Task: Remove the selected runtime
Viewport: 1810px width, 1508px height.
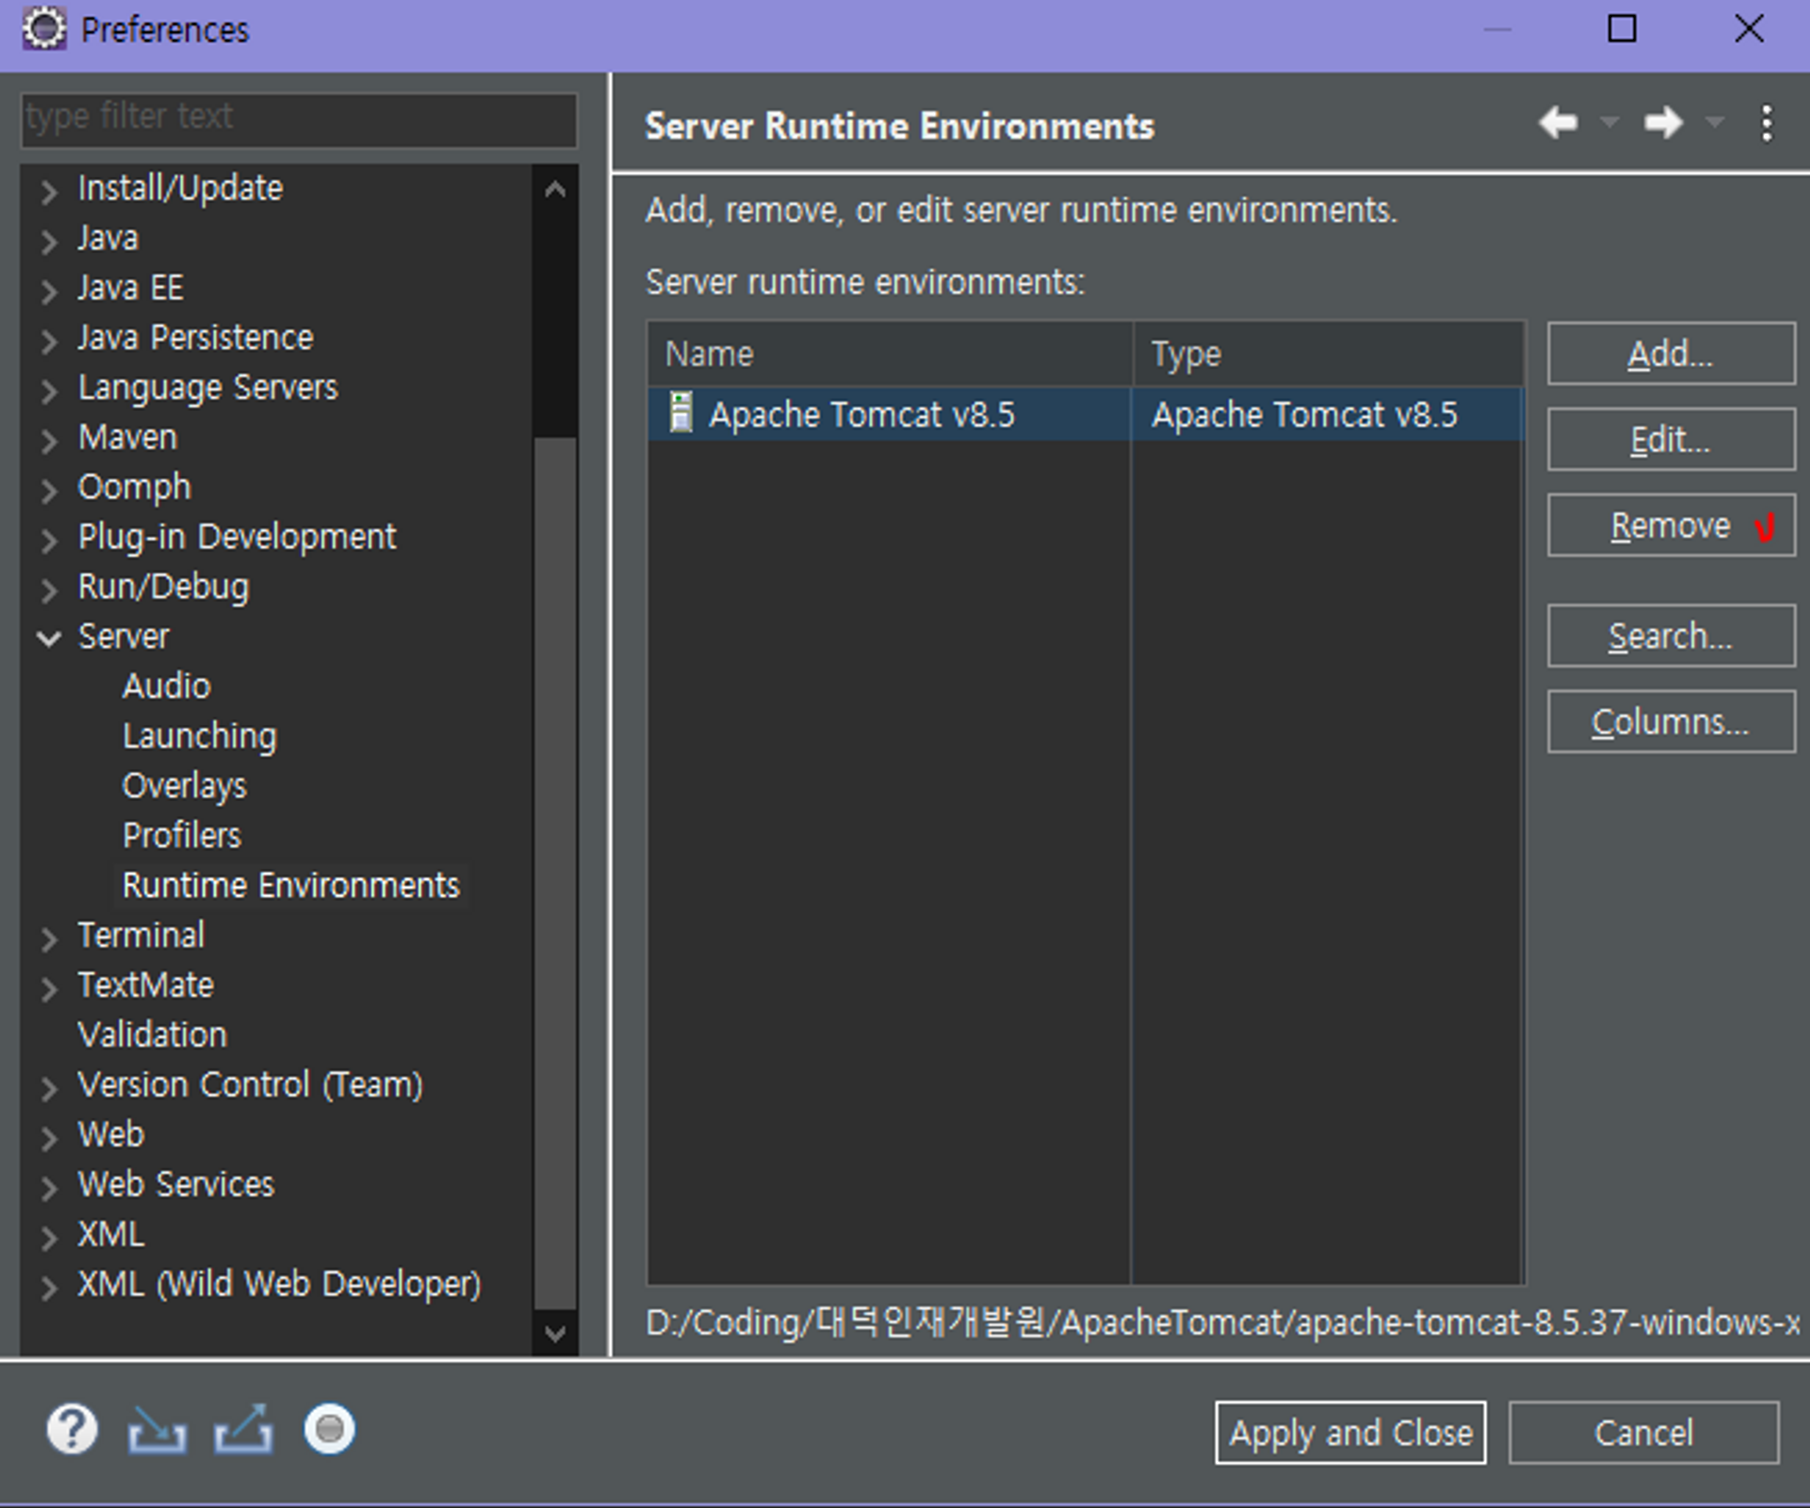Action: (1671, 525)
